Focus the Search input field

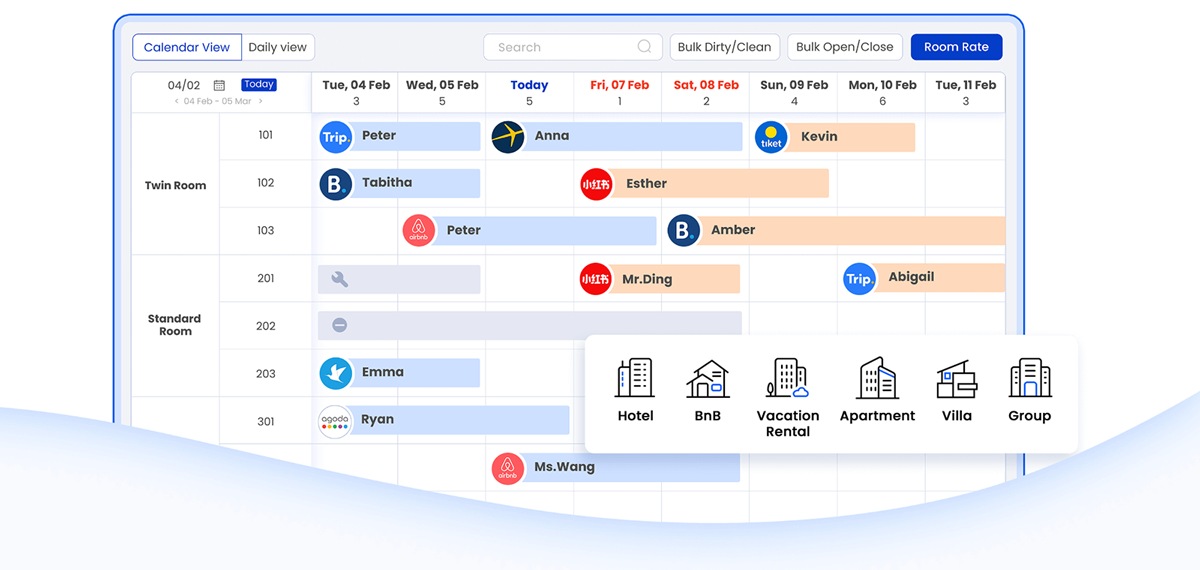pyautogui.click(x=560, y=47)
